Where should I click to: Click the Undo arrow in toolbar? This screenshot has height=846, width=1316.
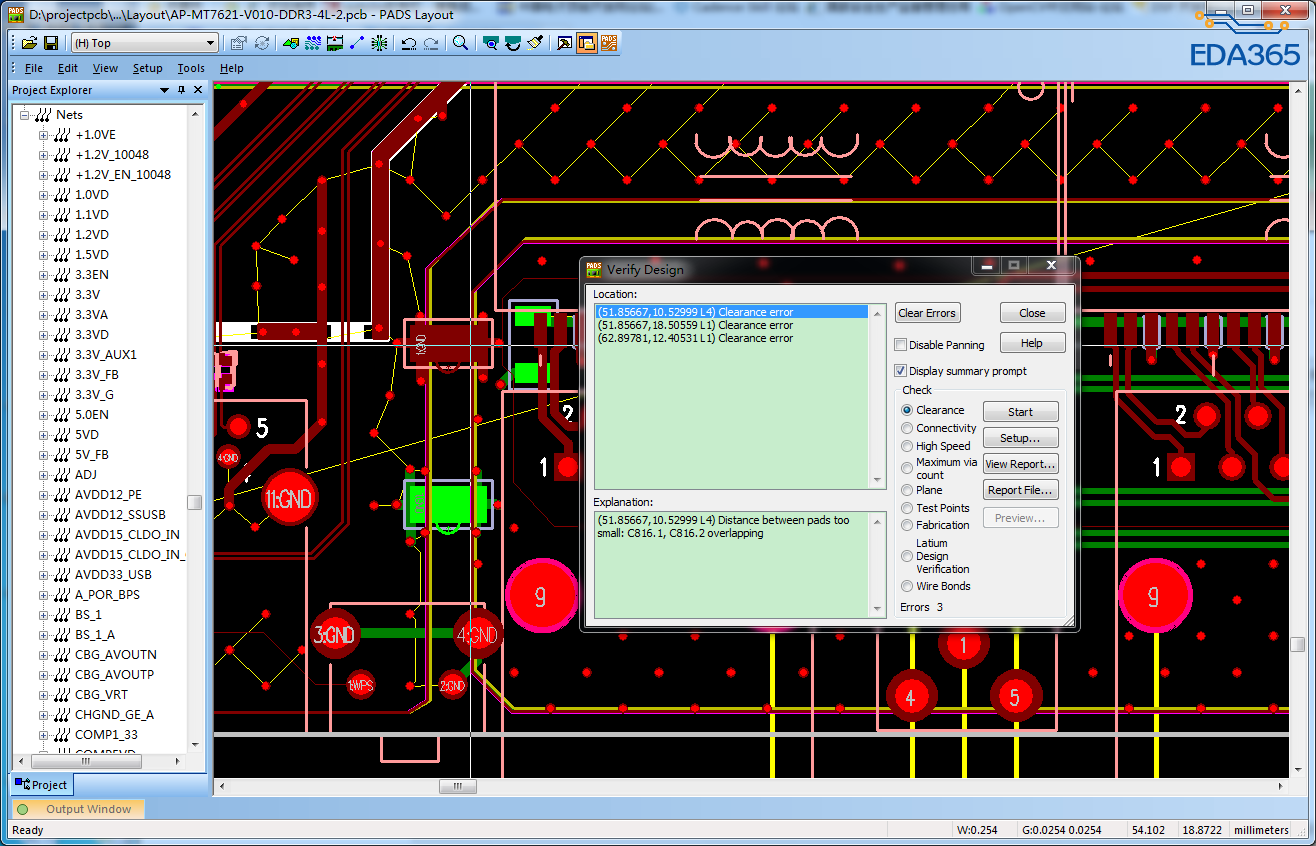coord(409,43)
